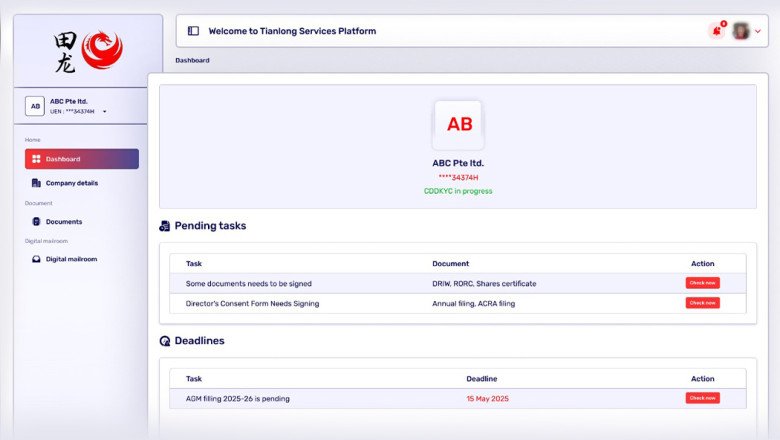Click 'Director's Consent Form Needs Signing'

coord(252,304)
